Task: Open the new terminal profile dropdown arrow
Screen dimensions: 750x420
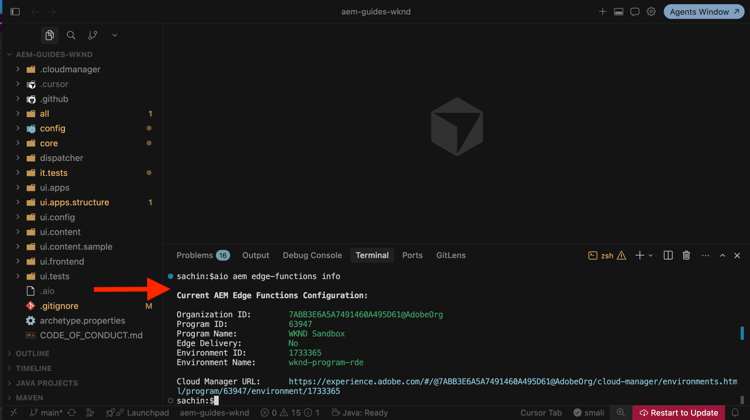Action: coord(651,256)
